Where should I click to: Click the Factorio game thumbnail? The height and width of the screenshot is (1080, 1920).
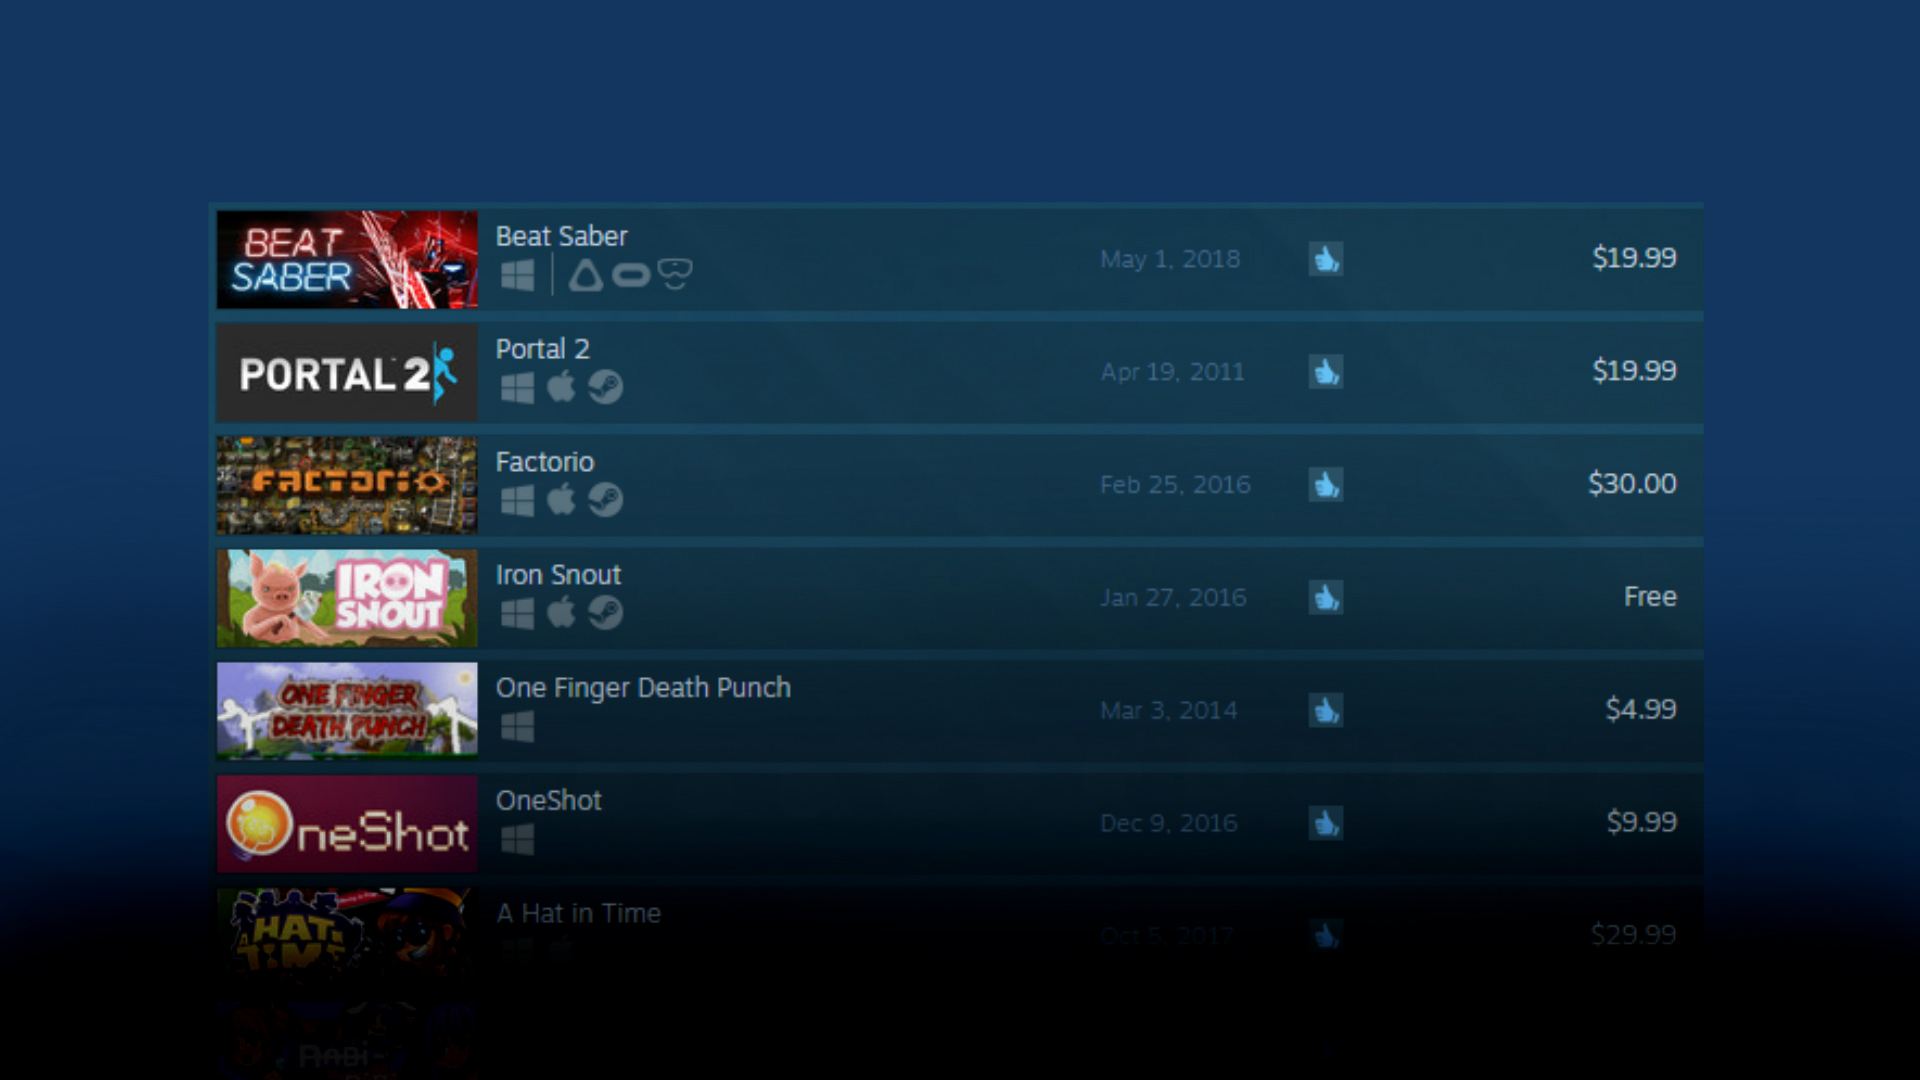coord(348,484)
